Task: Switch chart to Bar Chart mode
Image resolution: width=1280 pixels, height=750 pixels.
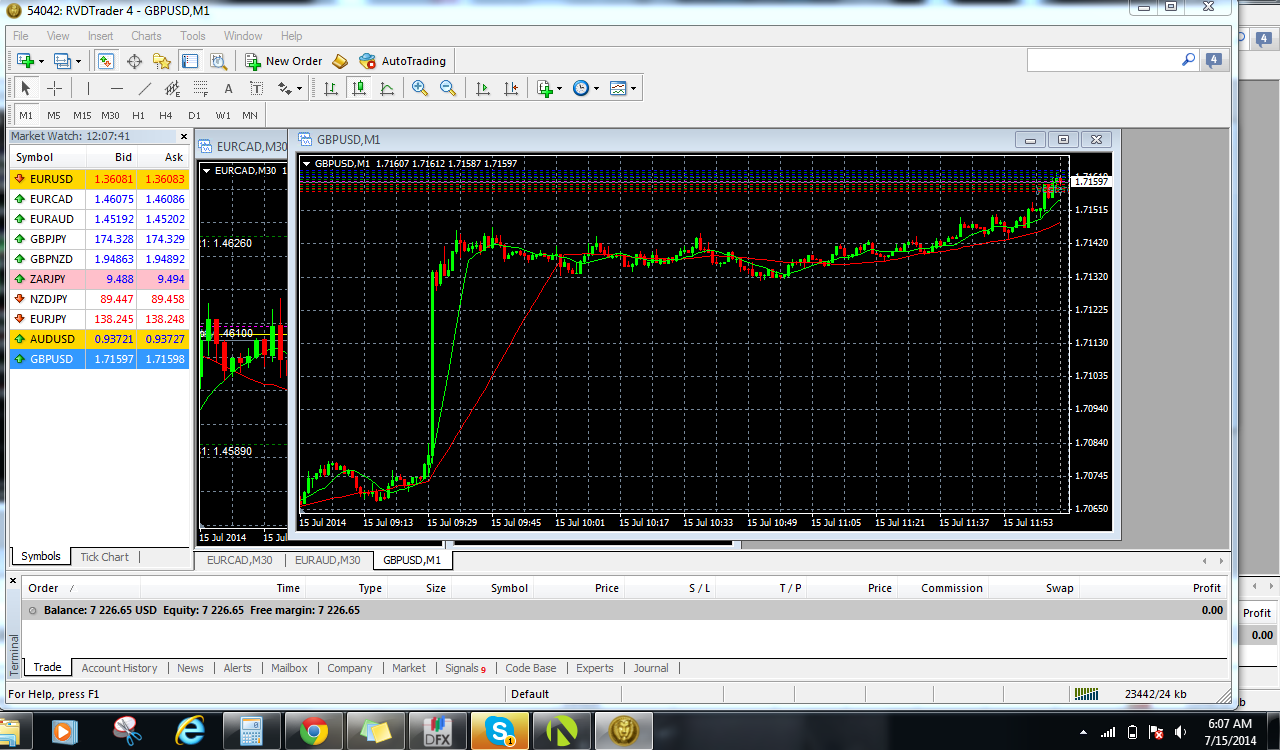Action: (331, 88)
